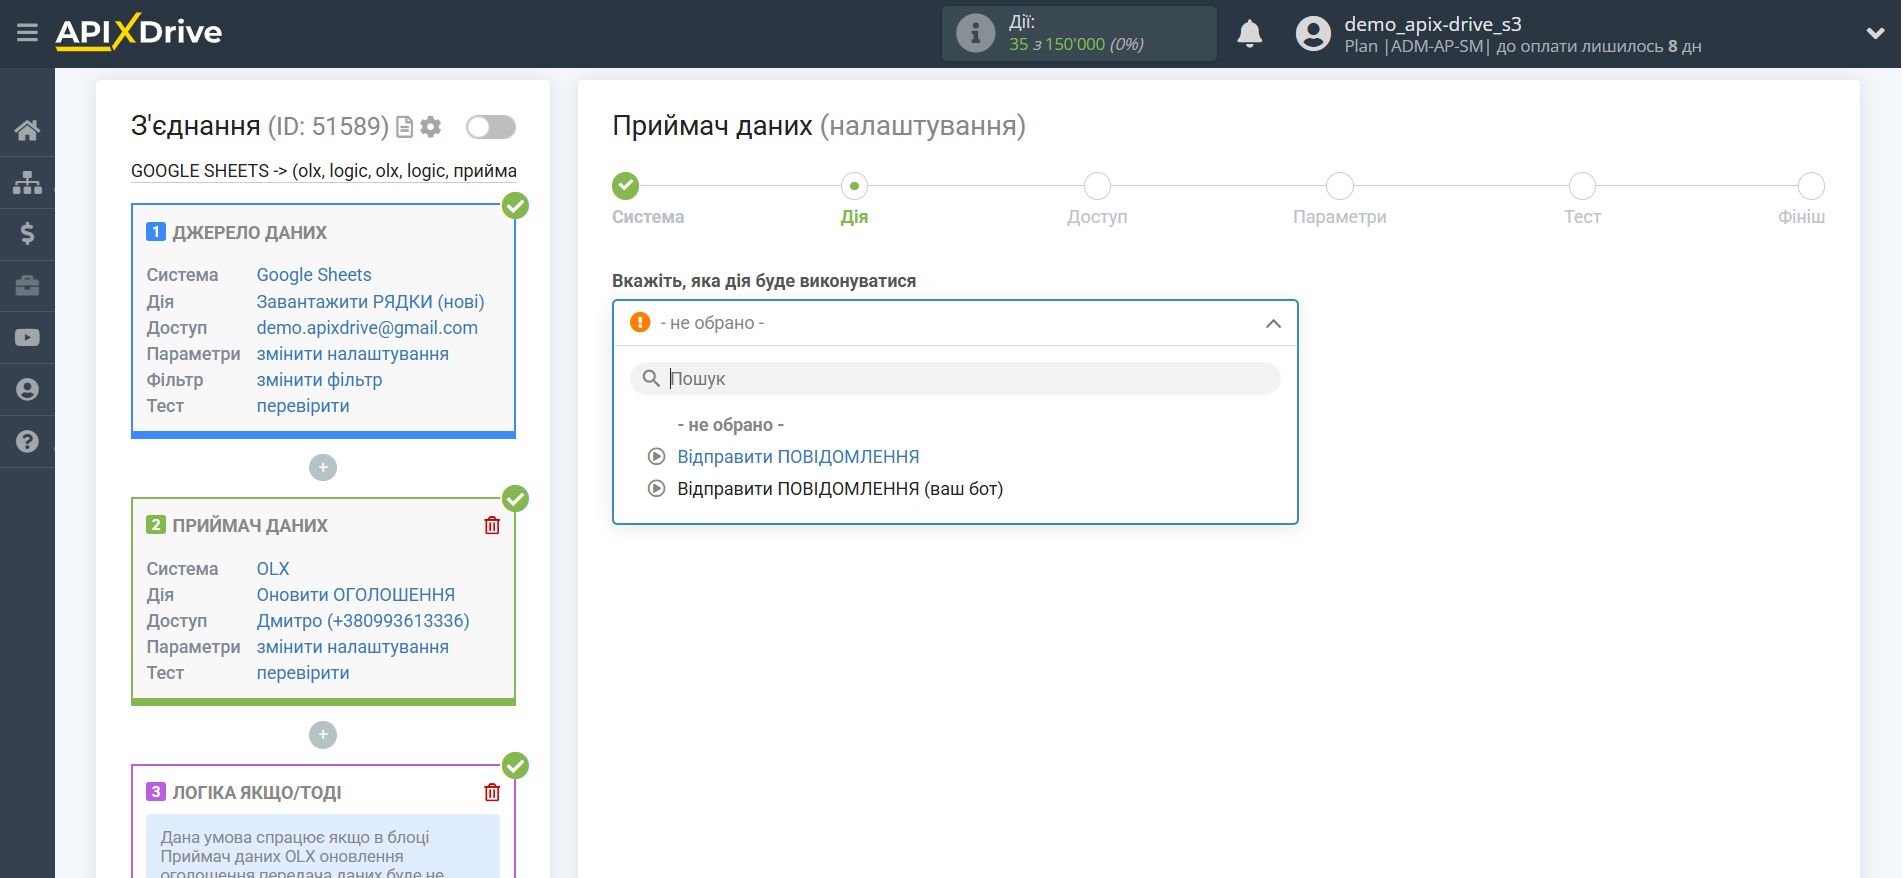Add block after ПРИЙМАЧ ДАНИХ OLX
The height and width of the screenshot is (878, 1903).
[323, 735]
